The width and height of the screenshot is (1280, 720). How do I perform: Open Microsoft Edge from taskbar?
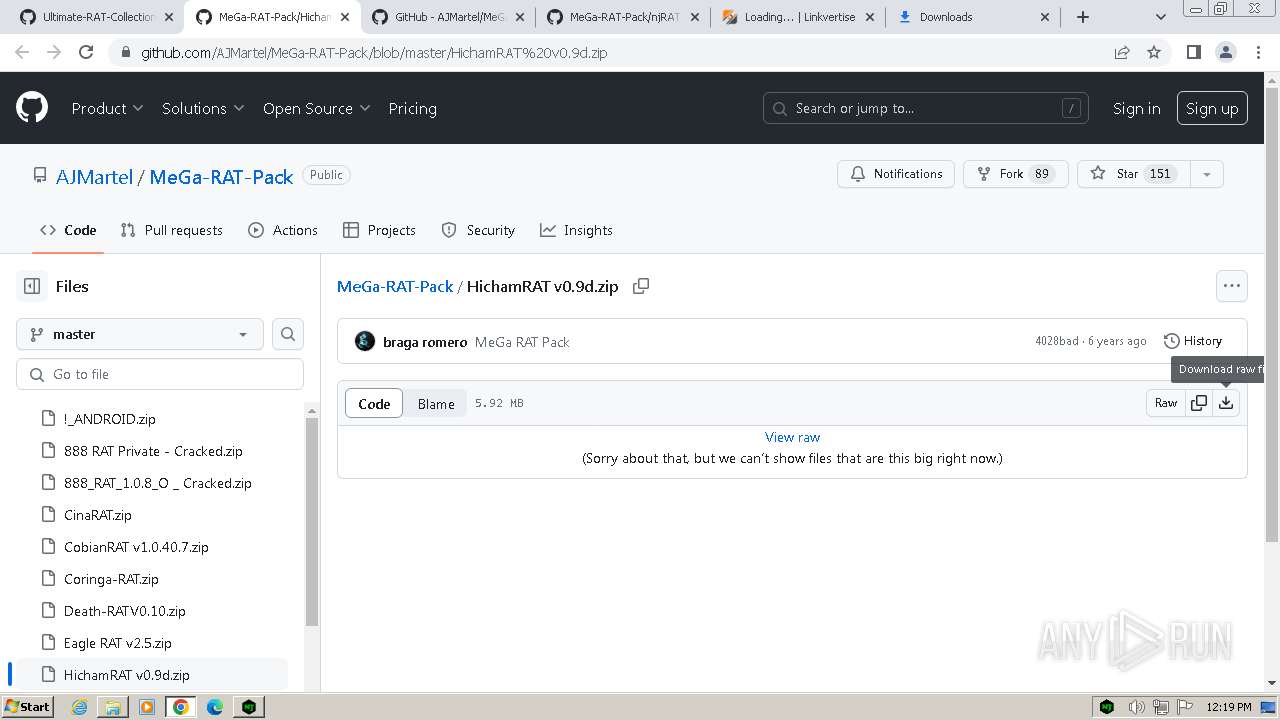[x=215, y=707]
